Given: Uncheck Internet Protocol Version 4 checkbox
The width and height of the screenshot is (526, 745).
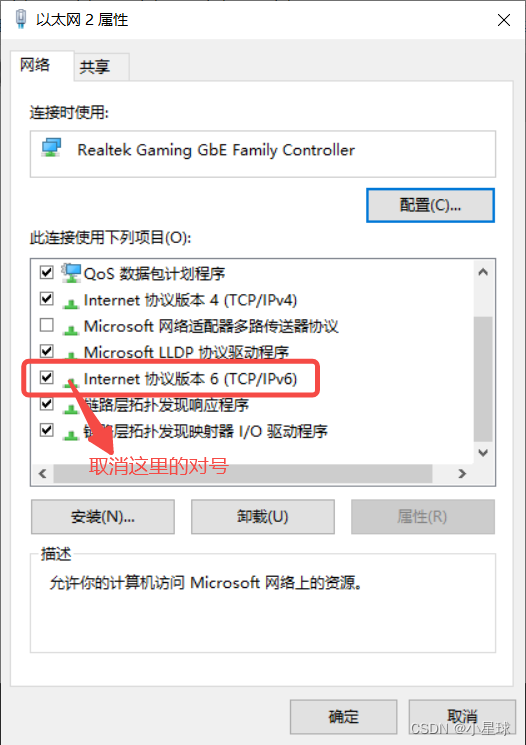Looking at the screenshot, I should (47, 298).
